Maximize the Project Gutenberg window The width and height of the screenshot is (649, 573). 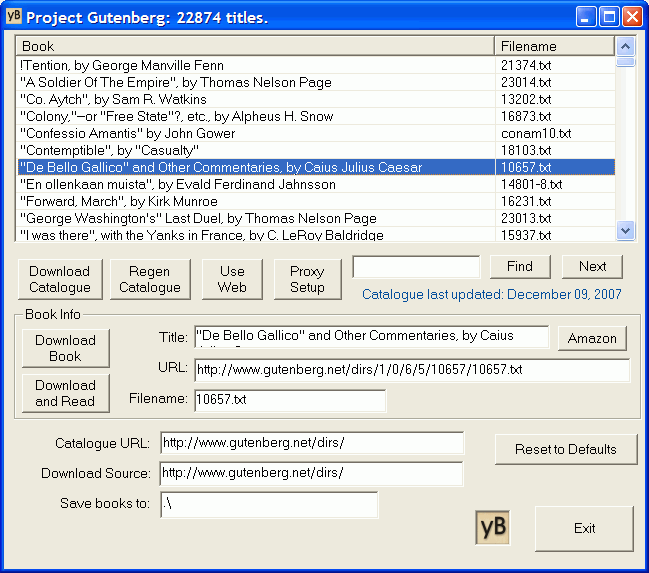pos(609,17)
